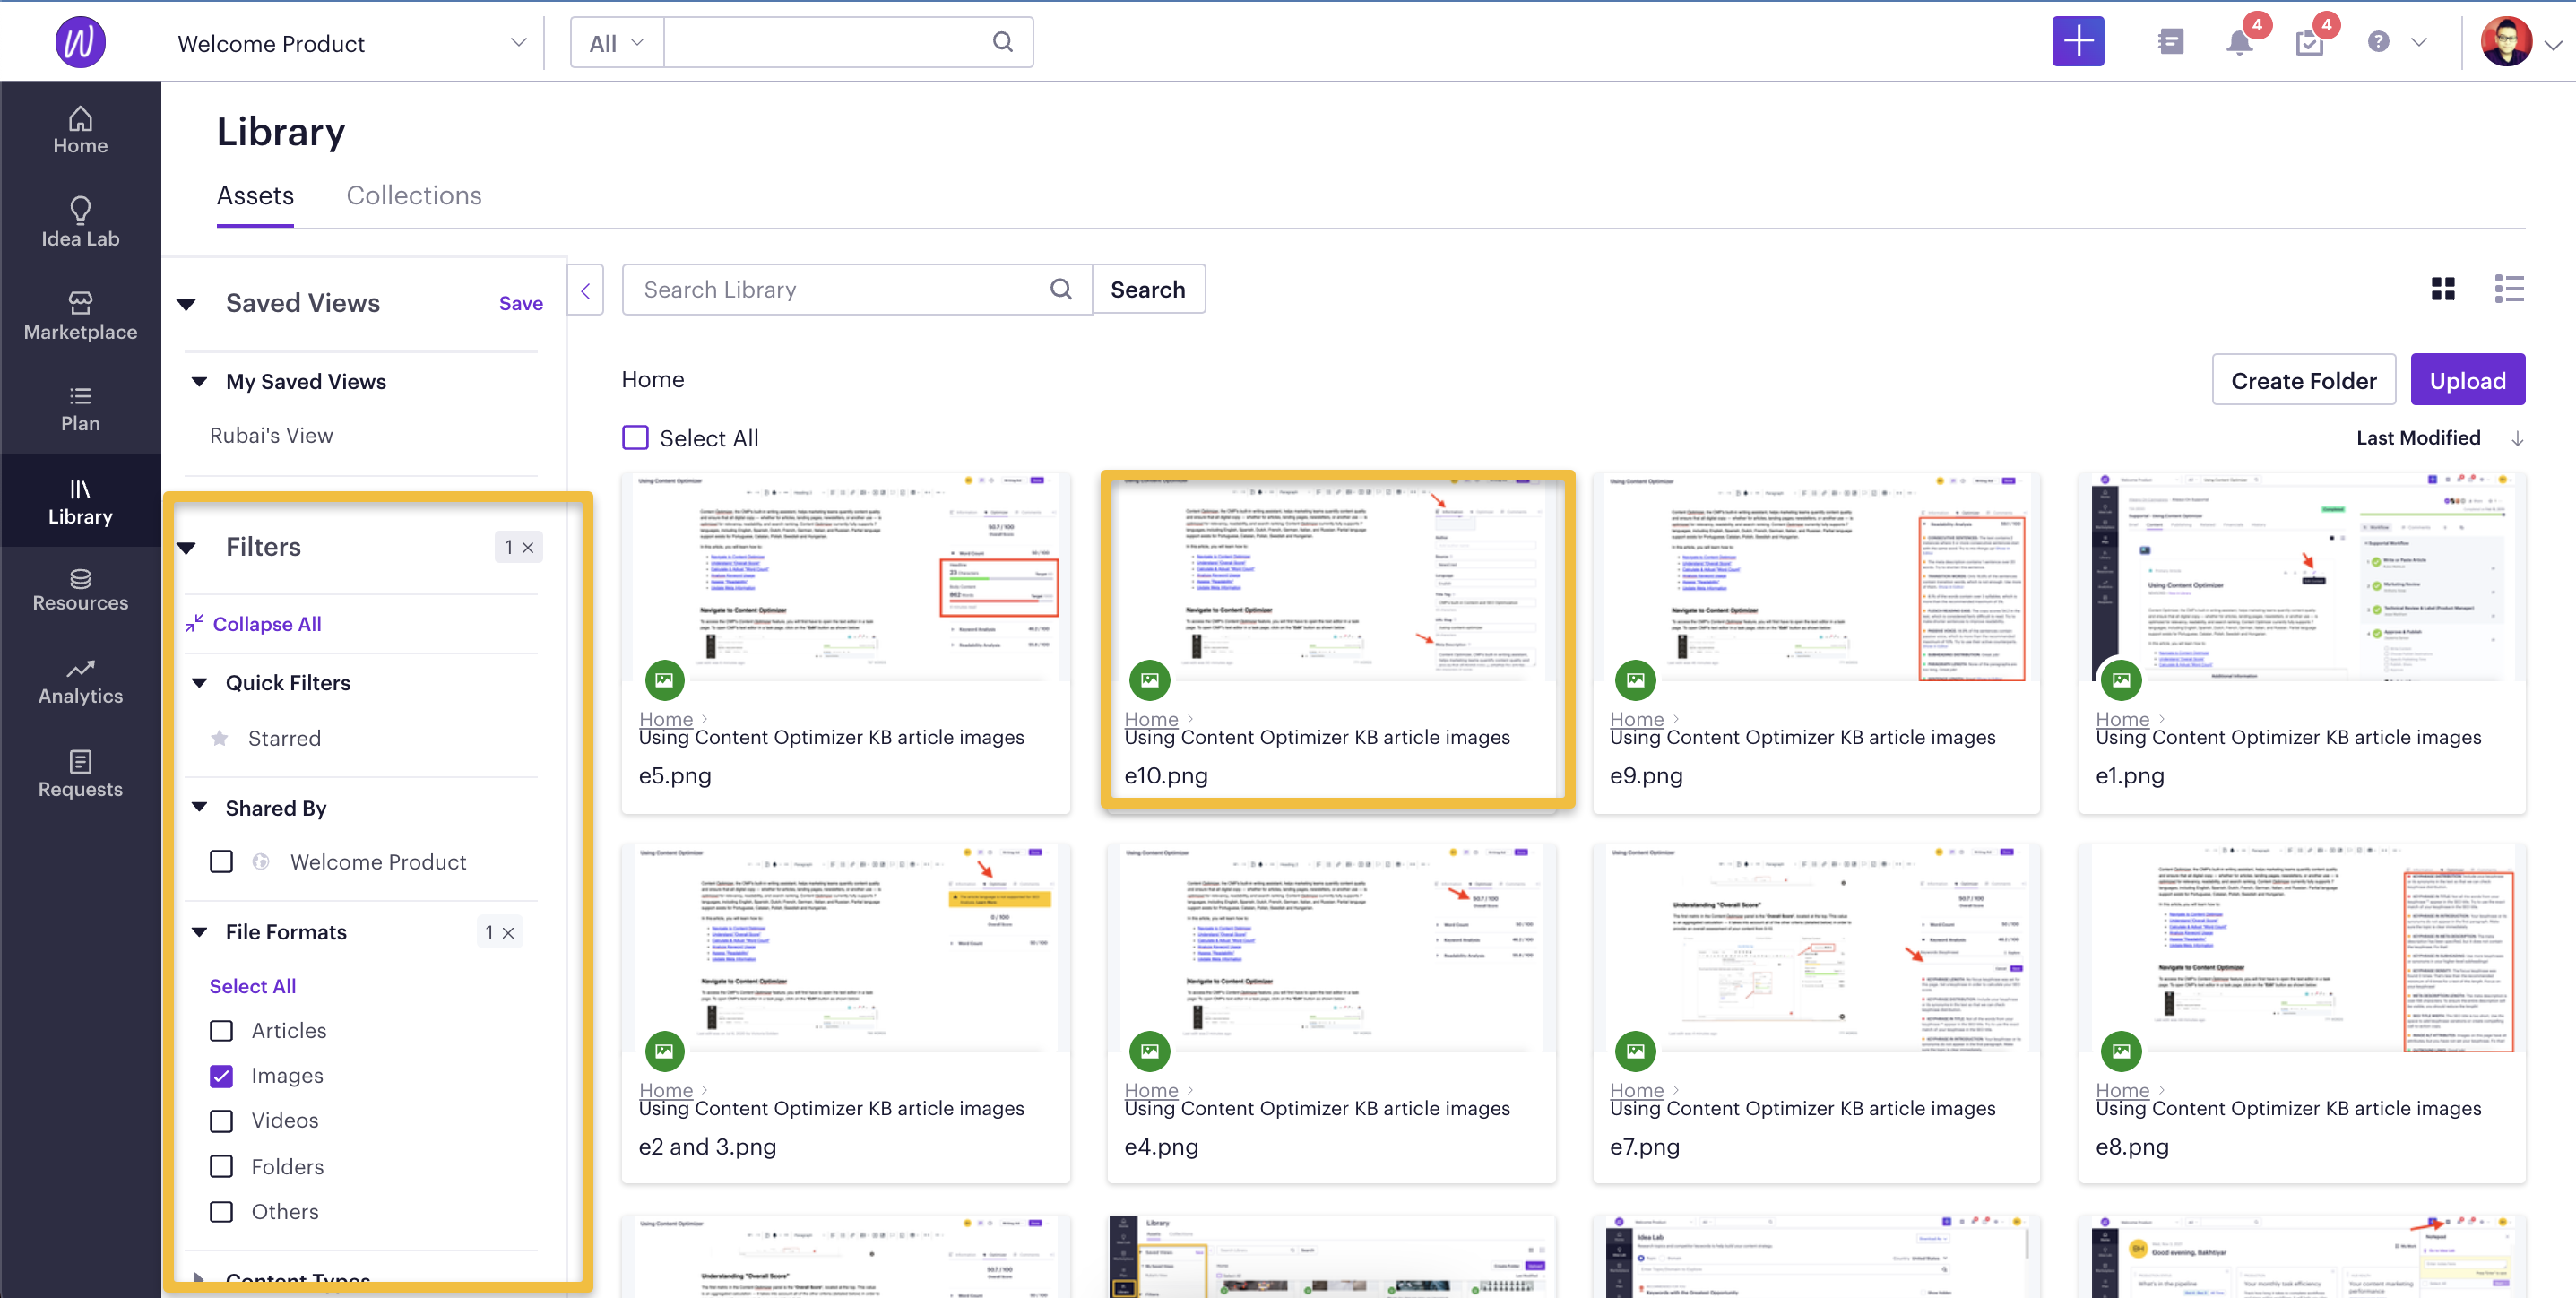Switch to list view
Viewport: 2576px width, 1298px height.
pyautogui.click(x=2508, y=289)
